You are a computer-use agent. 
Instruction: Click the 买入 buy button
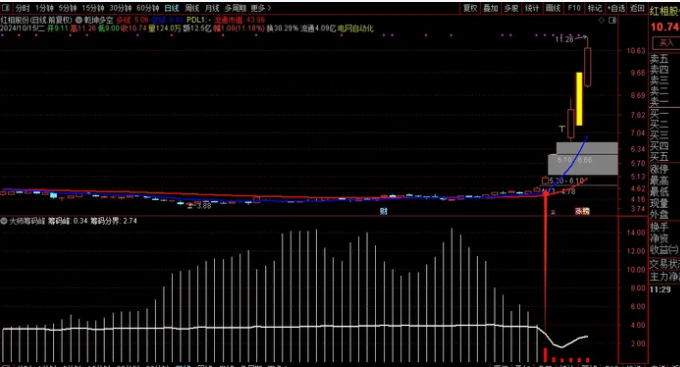[666, 43]
